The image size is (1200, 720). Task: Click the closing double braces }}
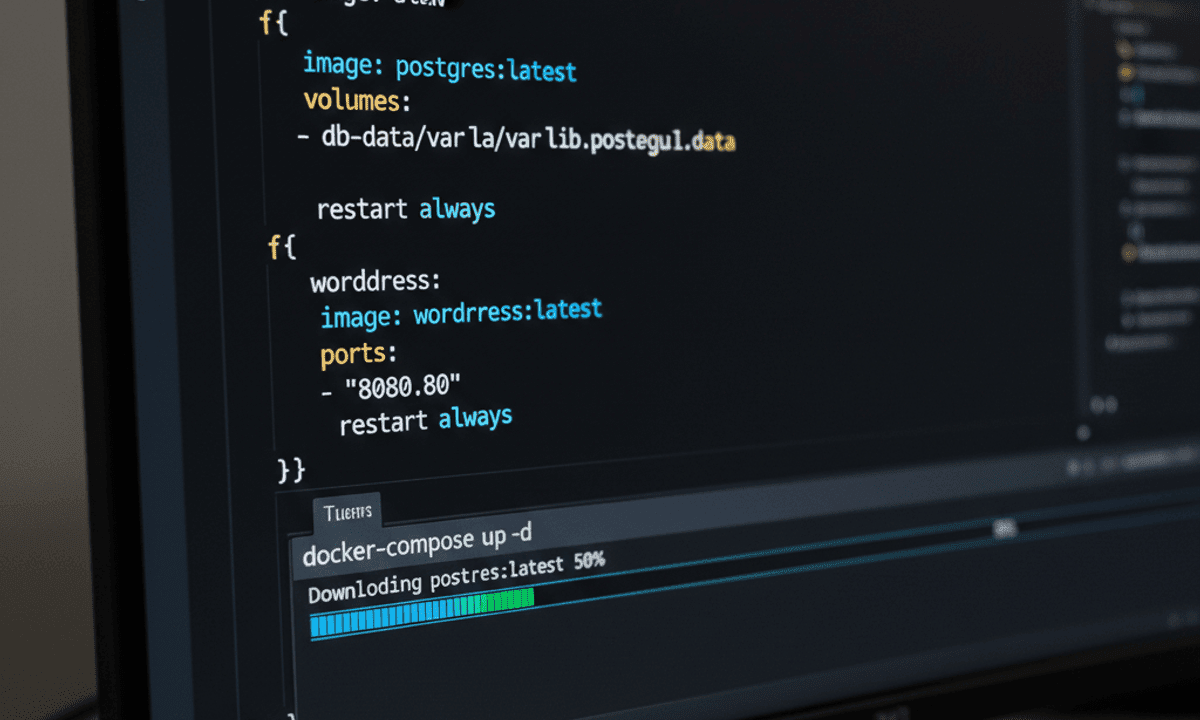click(x=290, y=468)
